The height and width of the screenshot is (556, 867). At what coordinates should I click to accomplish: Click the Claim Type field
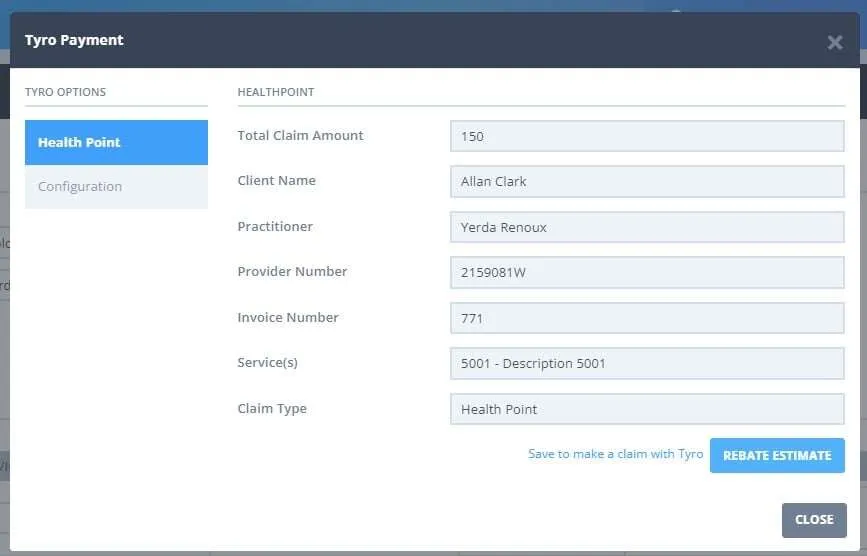coord(647,409)
